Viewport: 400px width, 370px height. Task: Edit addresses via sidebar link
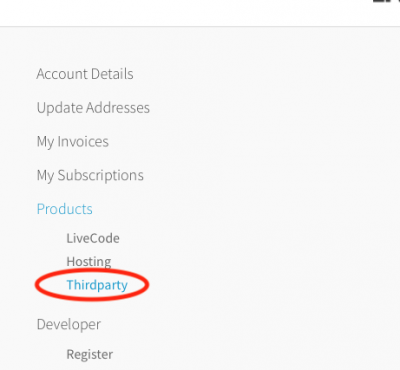click(93, 108)
